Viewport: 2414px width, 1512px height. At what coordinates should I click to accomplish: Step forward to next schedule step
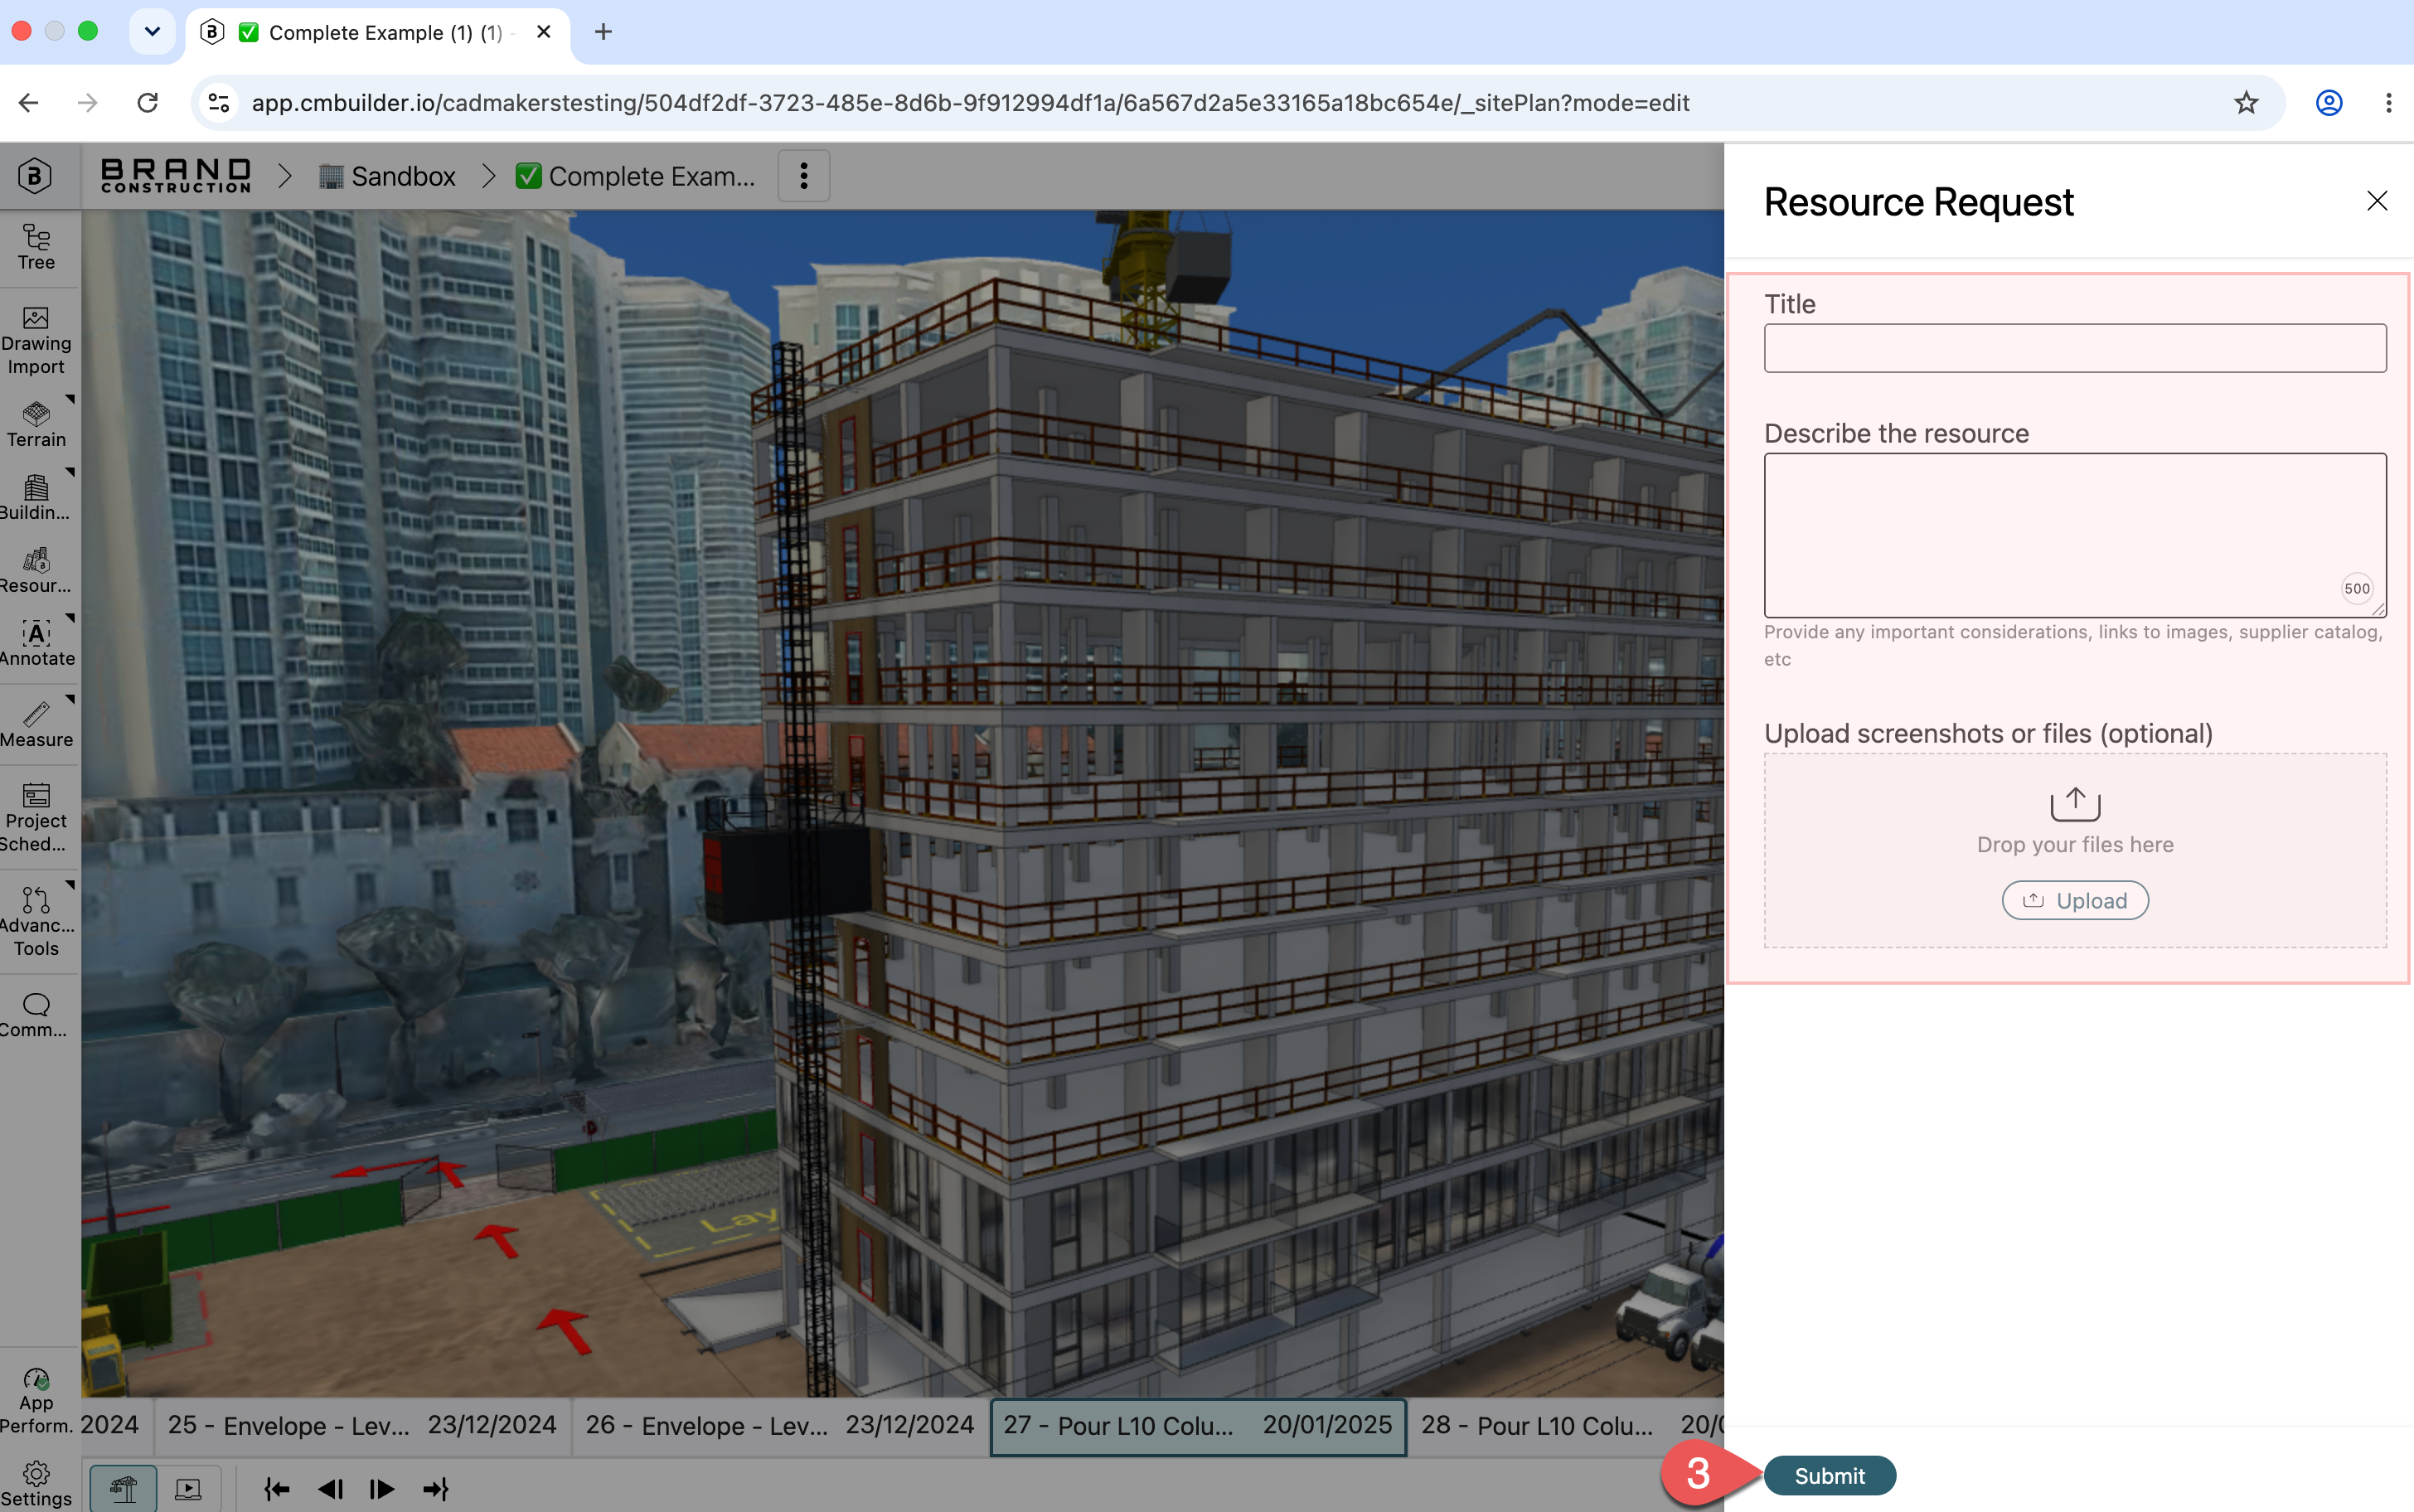(x=382, y=1489)
